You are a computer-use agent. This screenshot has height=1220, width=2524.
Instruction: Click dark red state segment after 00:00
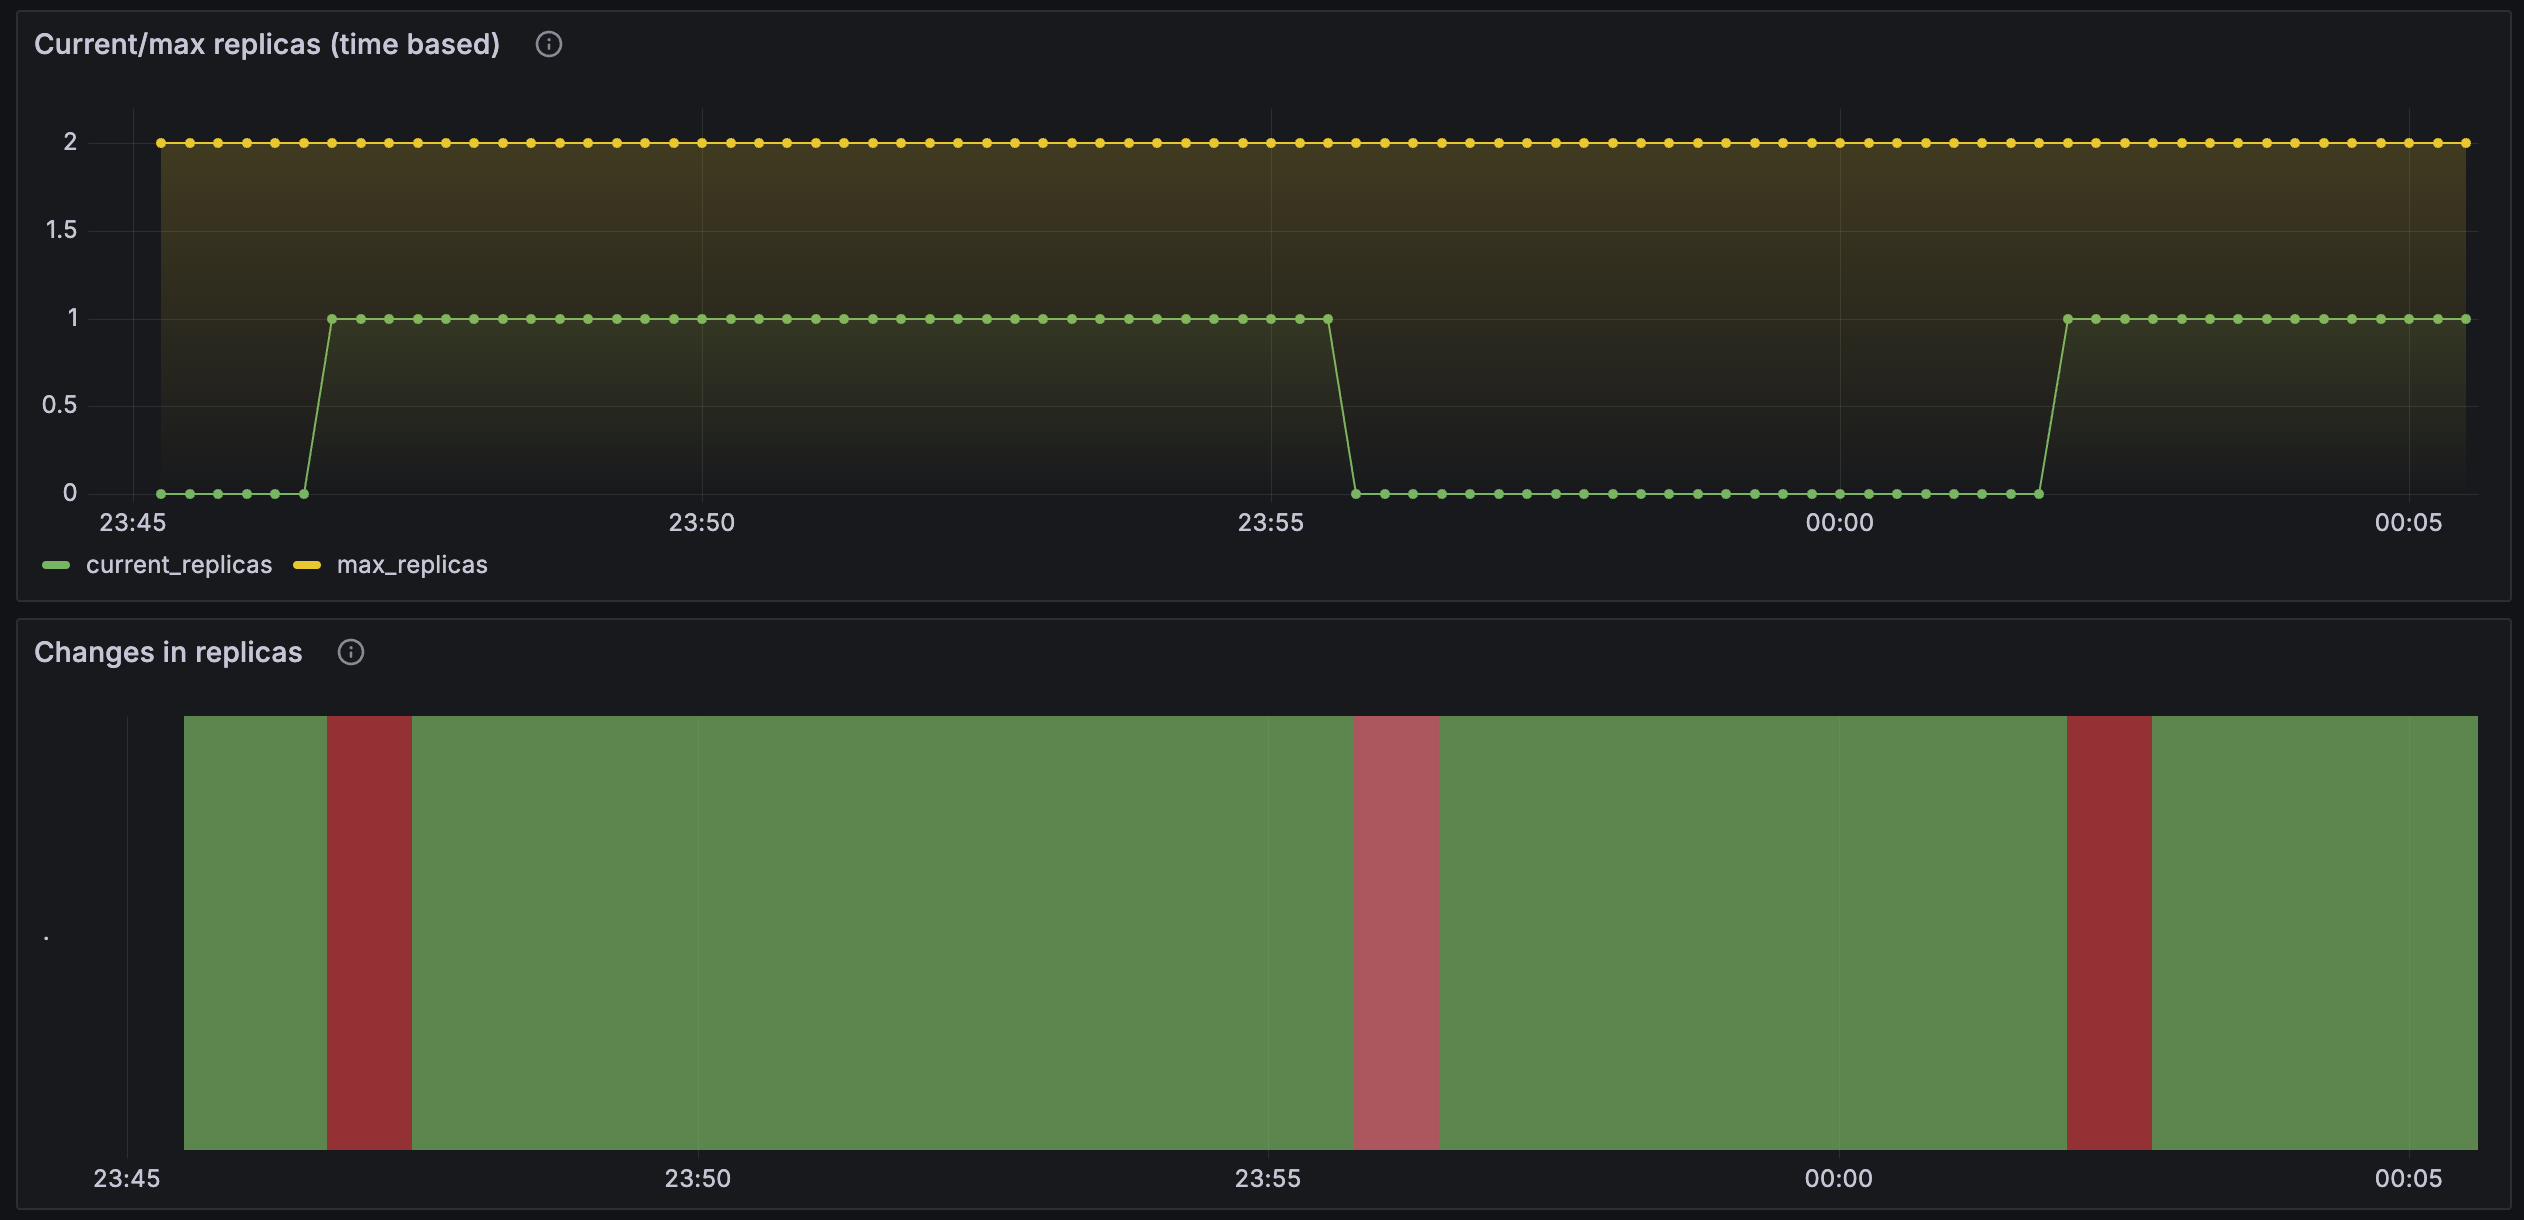point(2109,932)
